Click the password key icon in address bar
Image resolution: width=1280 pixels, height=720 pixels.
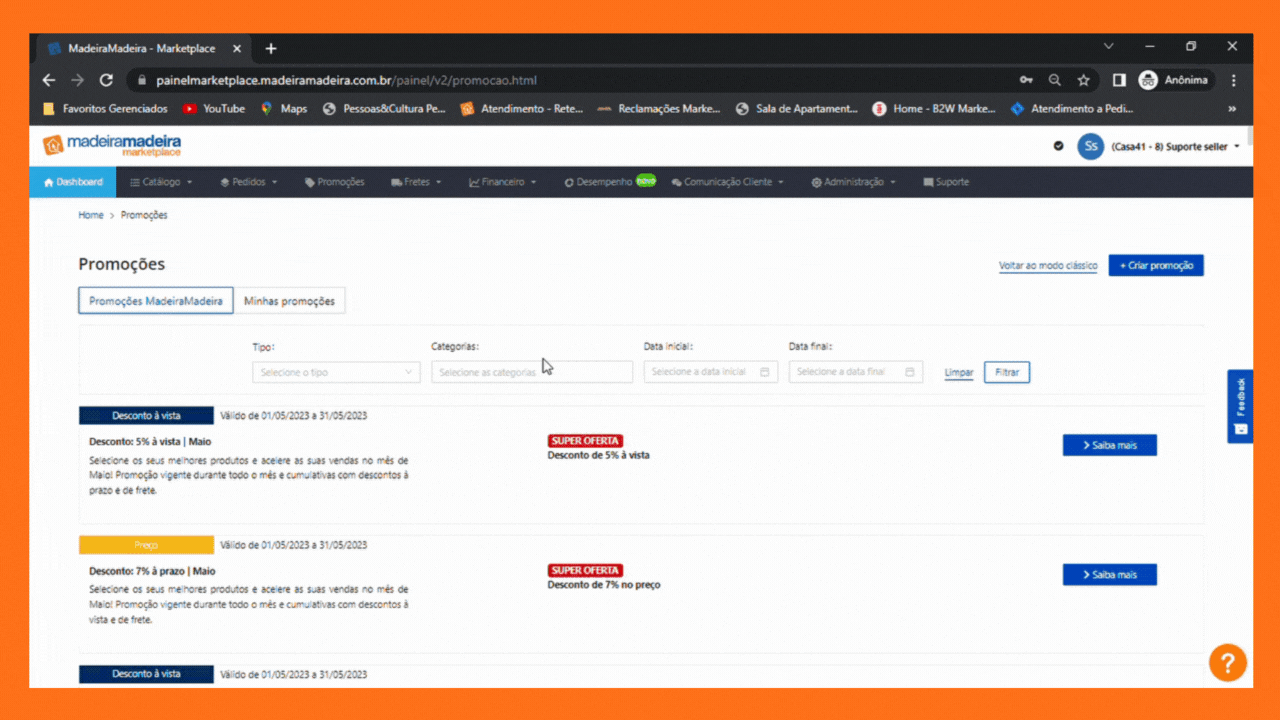(1026, 80)
